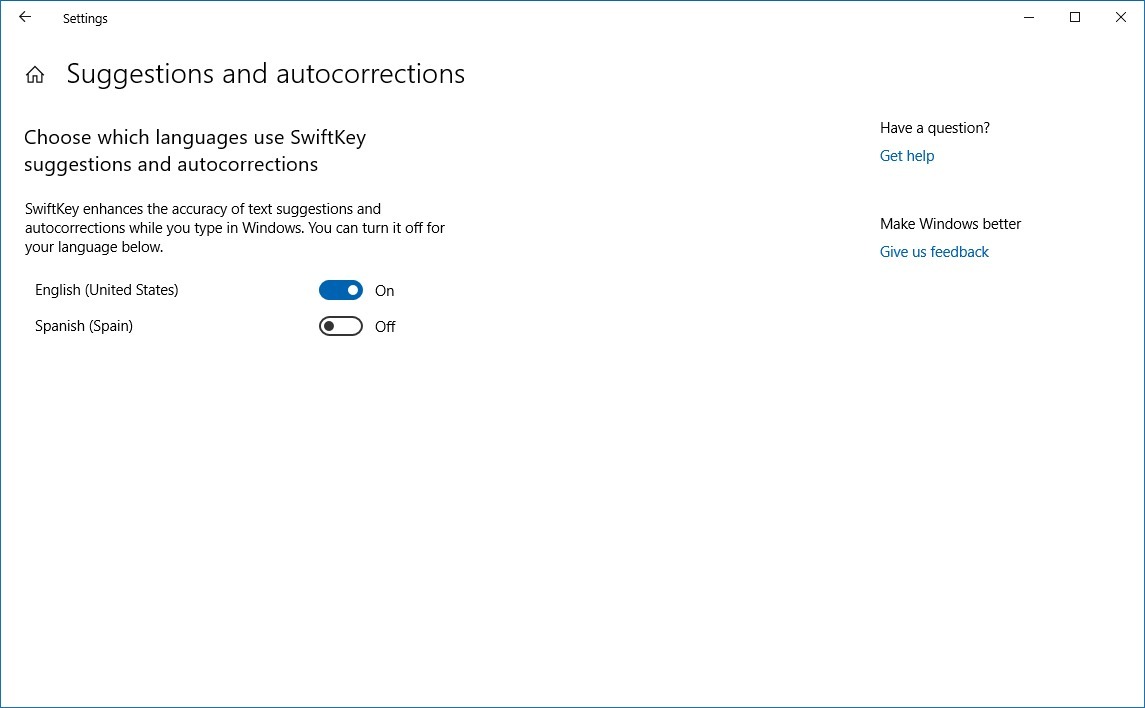Minimize the Settings window

tap(1029, 18)
